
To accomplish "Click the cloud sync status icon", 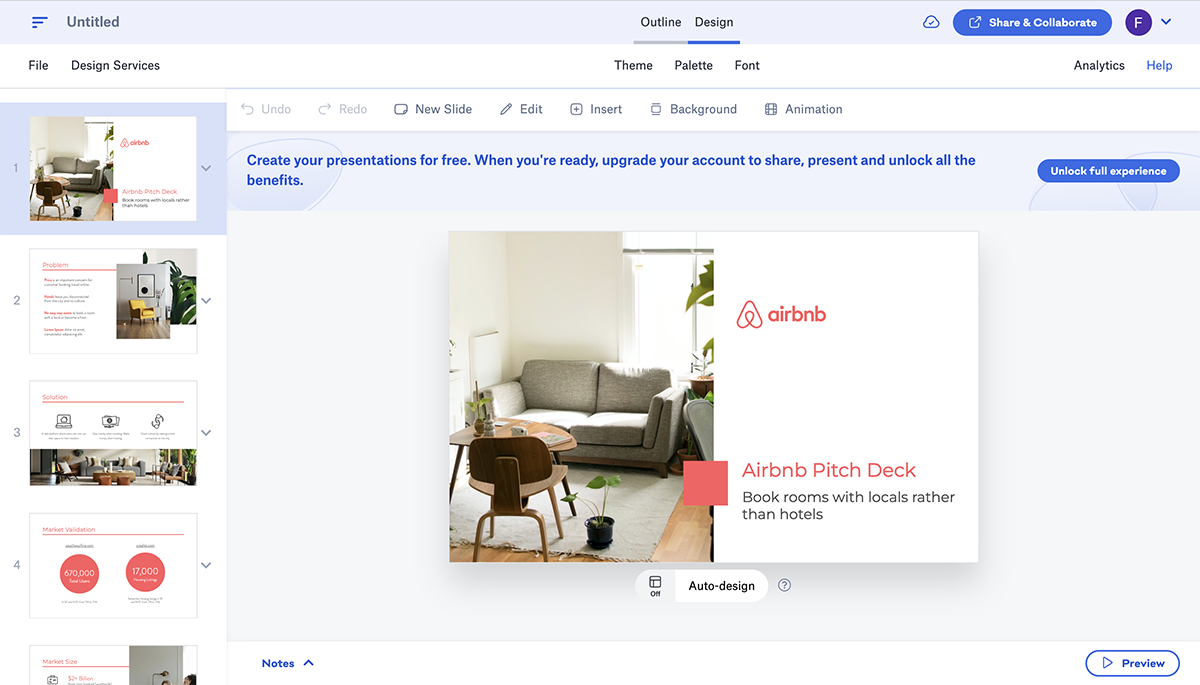I will [931, 21].
